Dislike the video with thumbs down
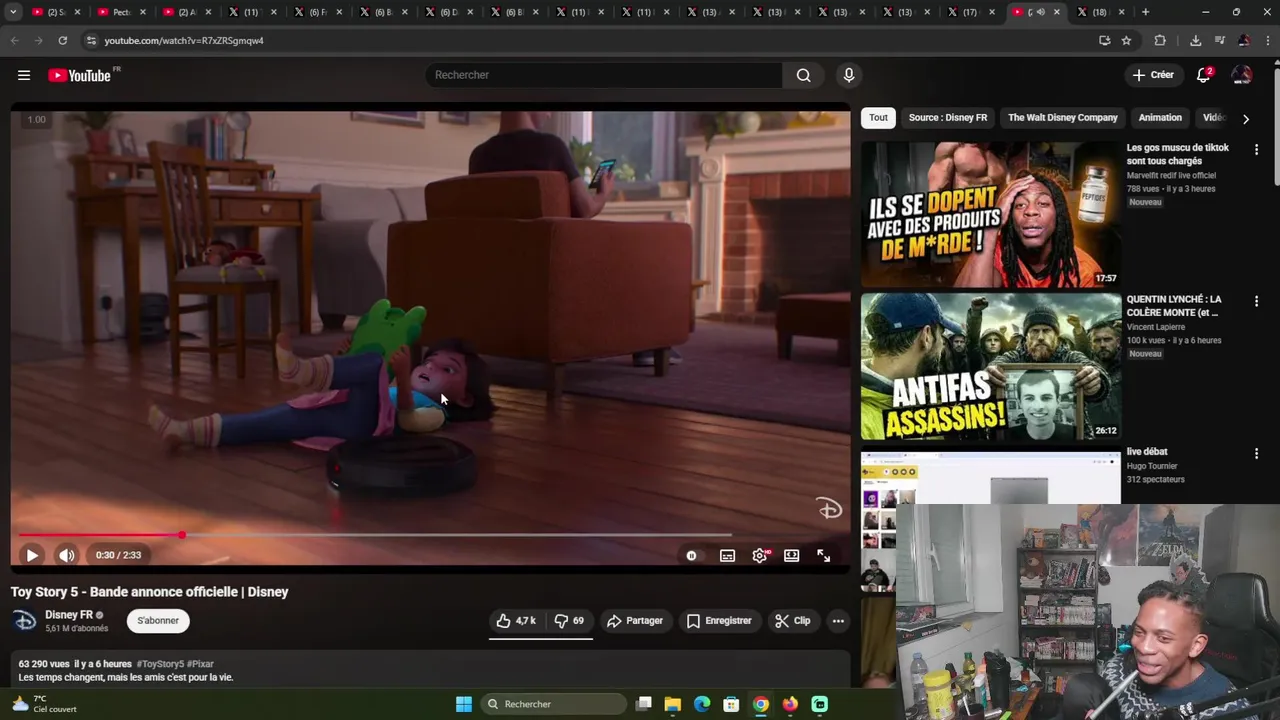This screenshot has width=1280, height=720. (x=569, y=621)
